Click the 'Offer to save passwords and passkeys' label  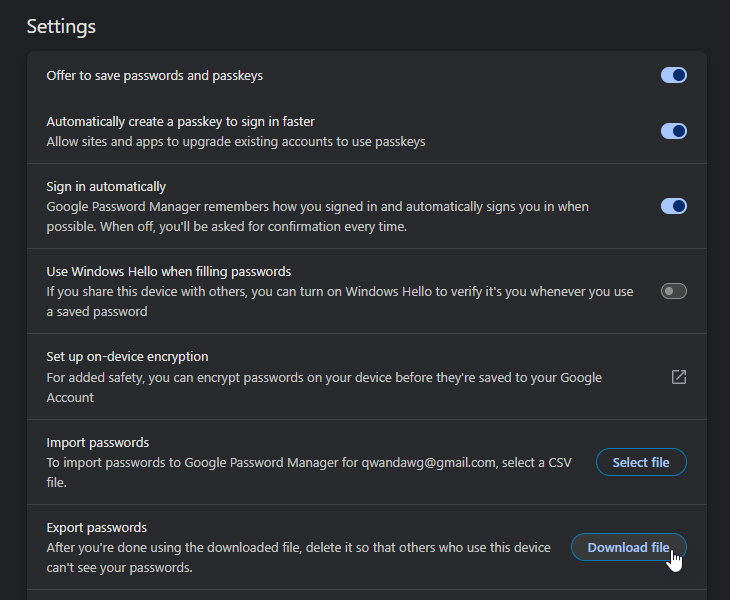[x=155, y=76]
